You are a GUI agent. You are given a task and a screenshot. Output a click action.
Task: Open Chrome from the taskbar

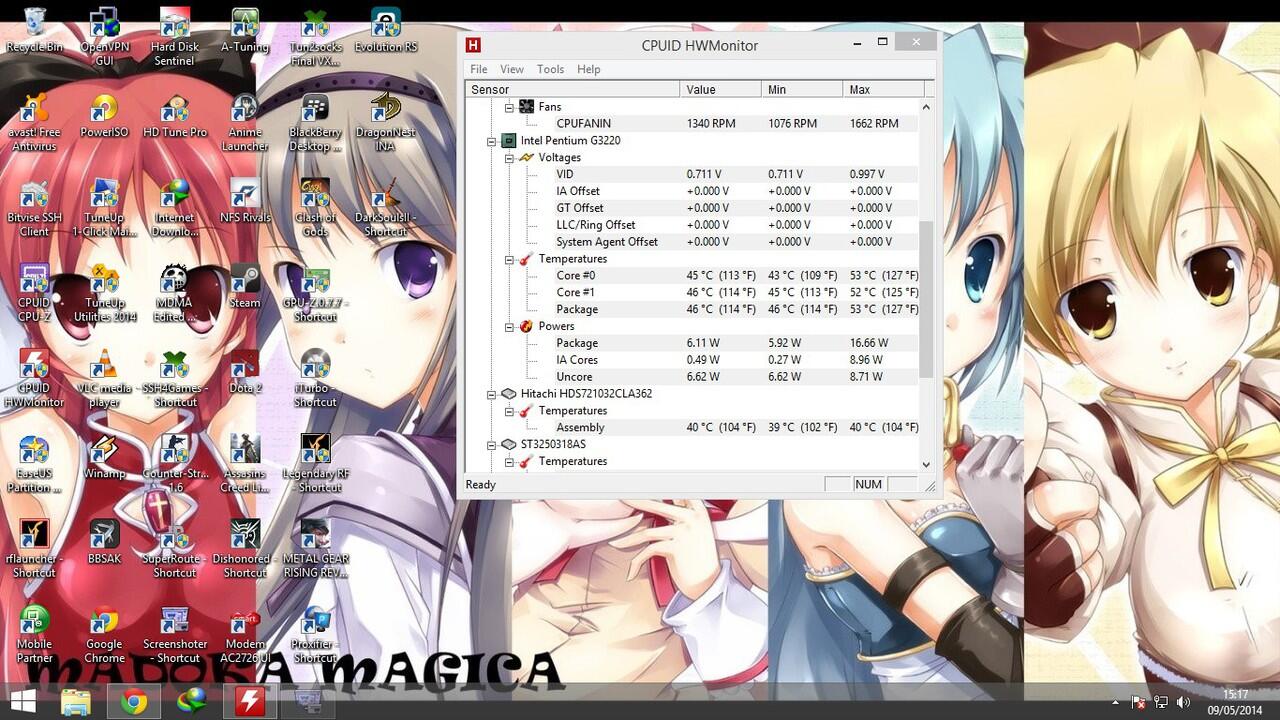[x=134, y=702]
